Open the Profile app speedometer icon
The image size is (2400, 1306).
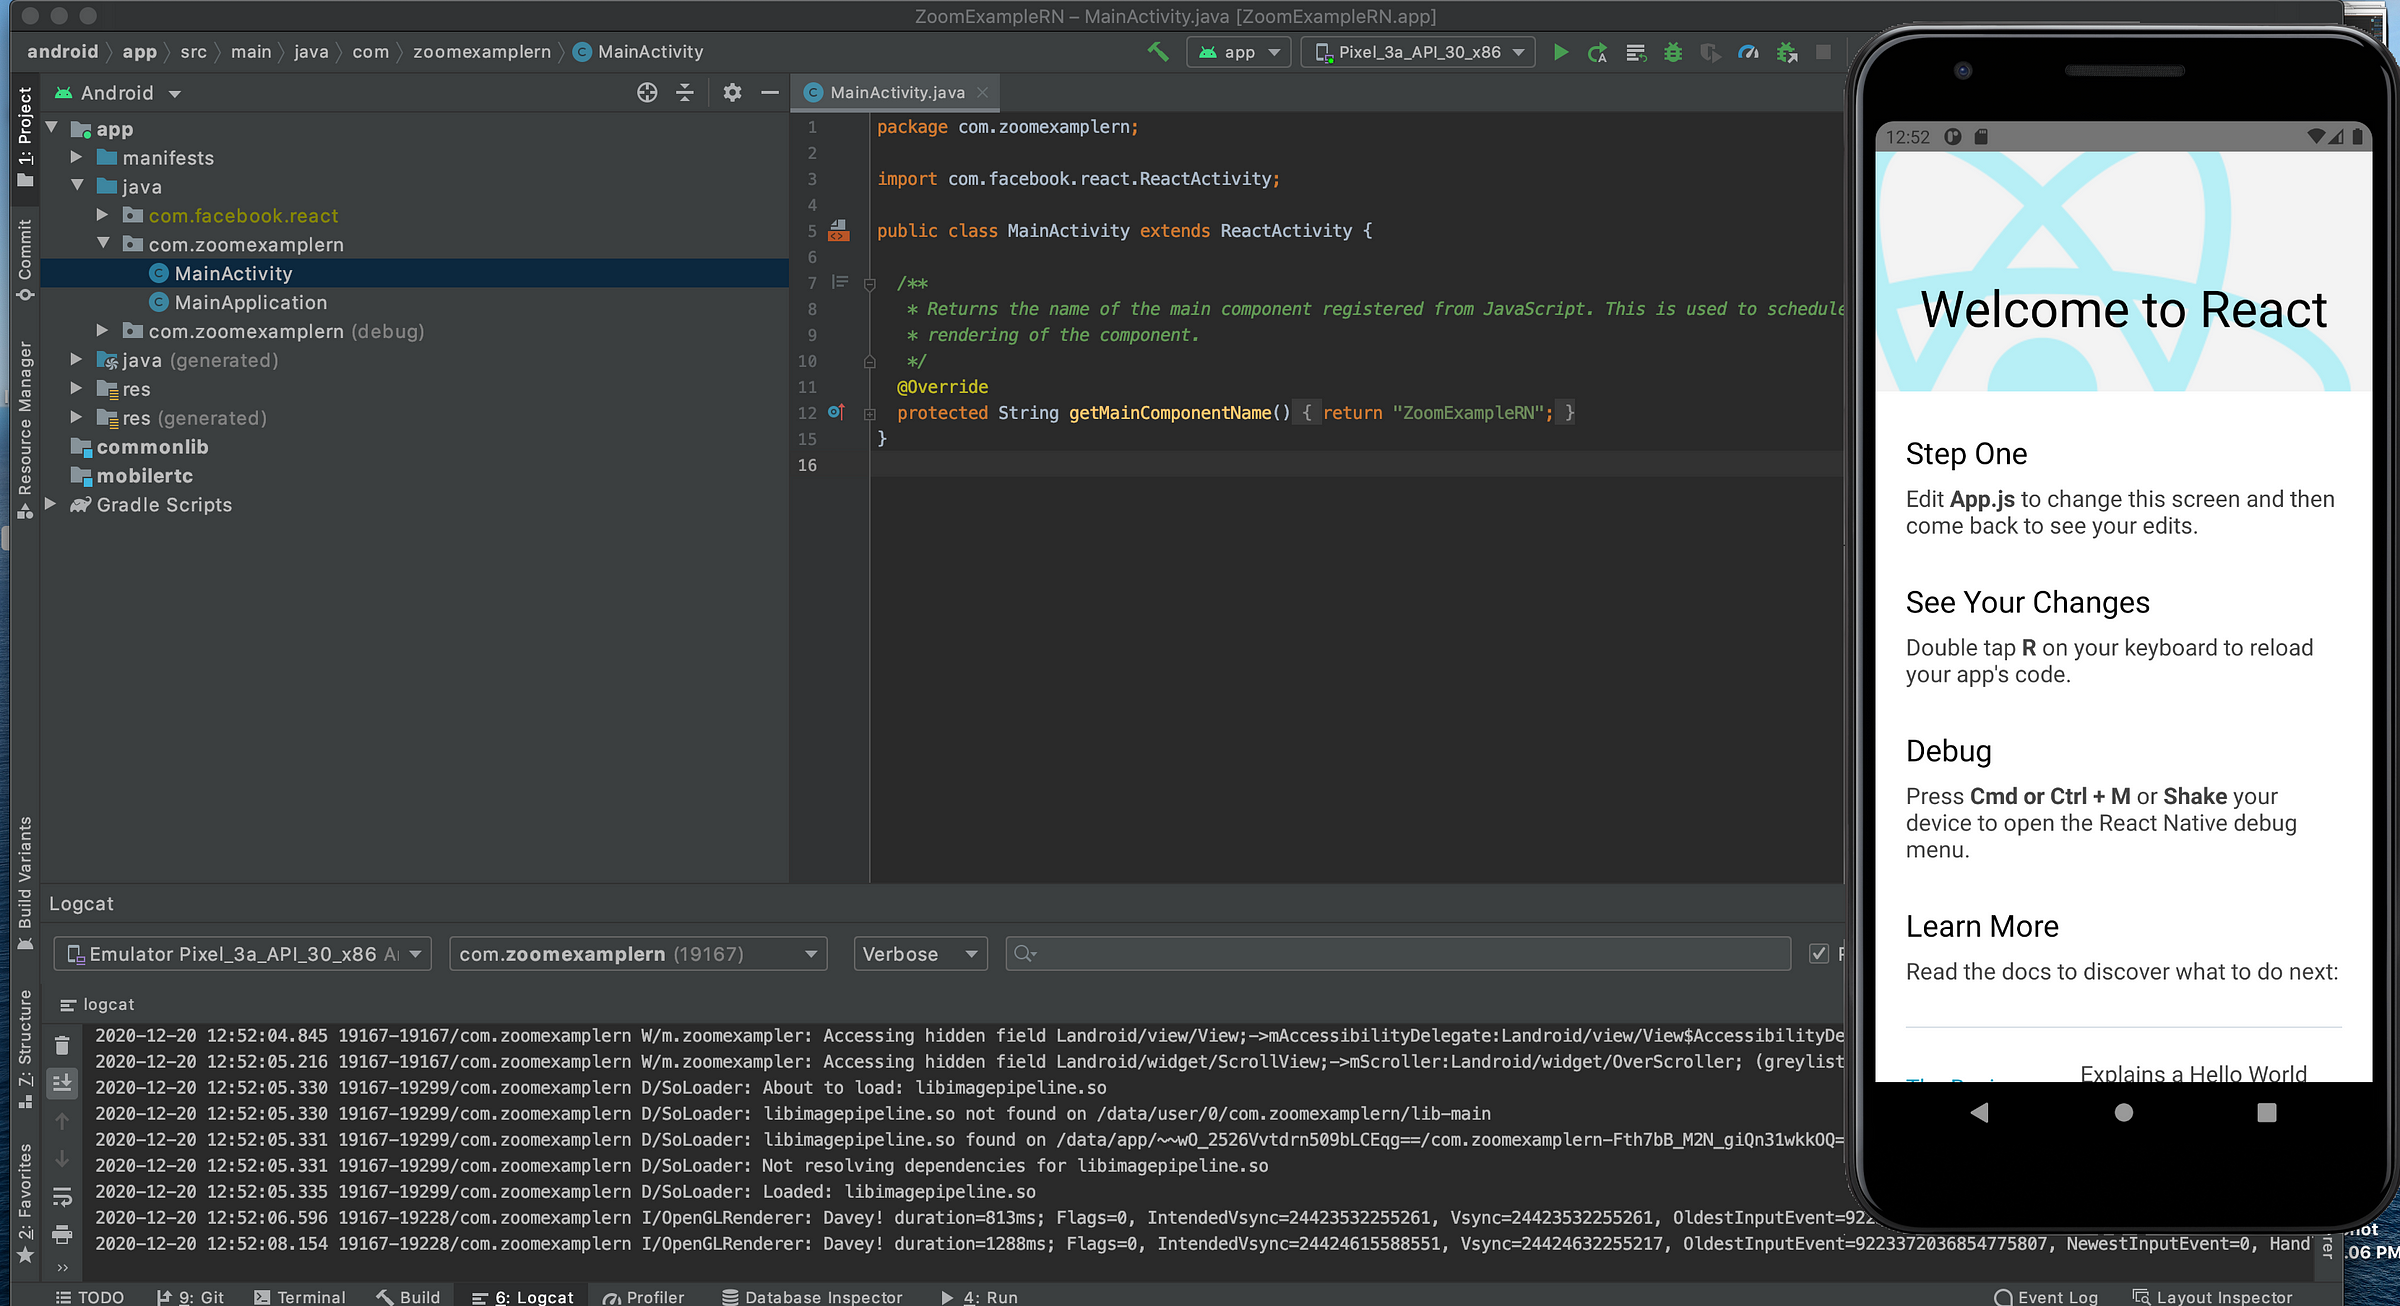(x=1748, y=52)
